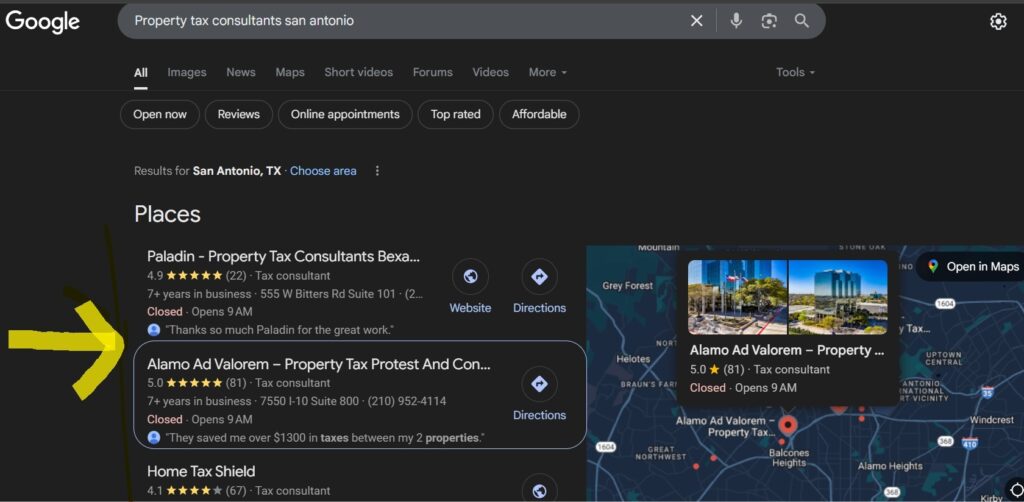Open Paladin website globe icon
This screenshot has height=502, width=1024.
470,277
